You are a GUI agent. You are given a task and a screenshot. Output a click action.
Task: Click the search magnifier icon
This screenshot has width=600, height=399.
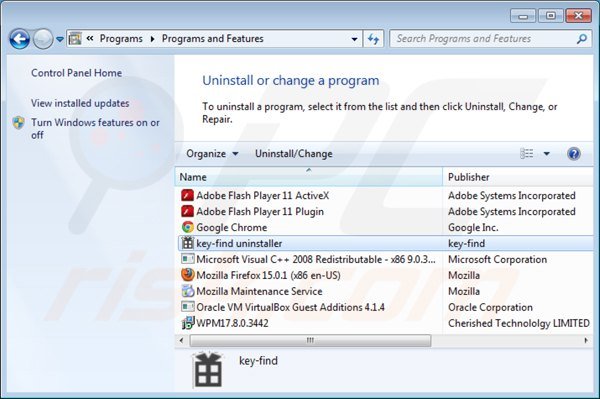[582, 39]
